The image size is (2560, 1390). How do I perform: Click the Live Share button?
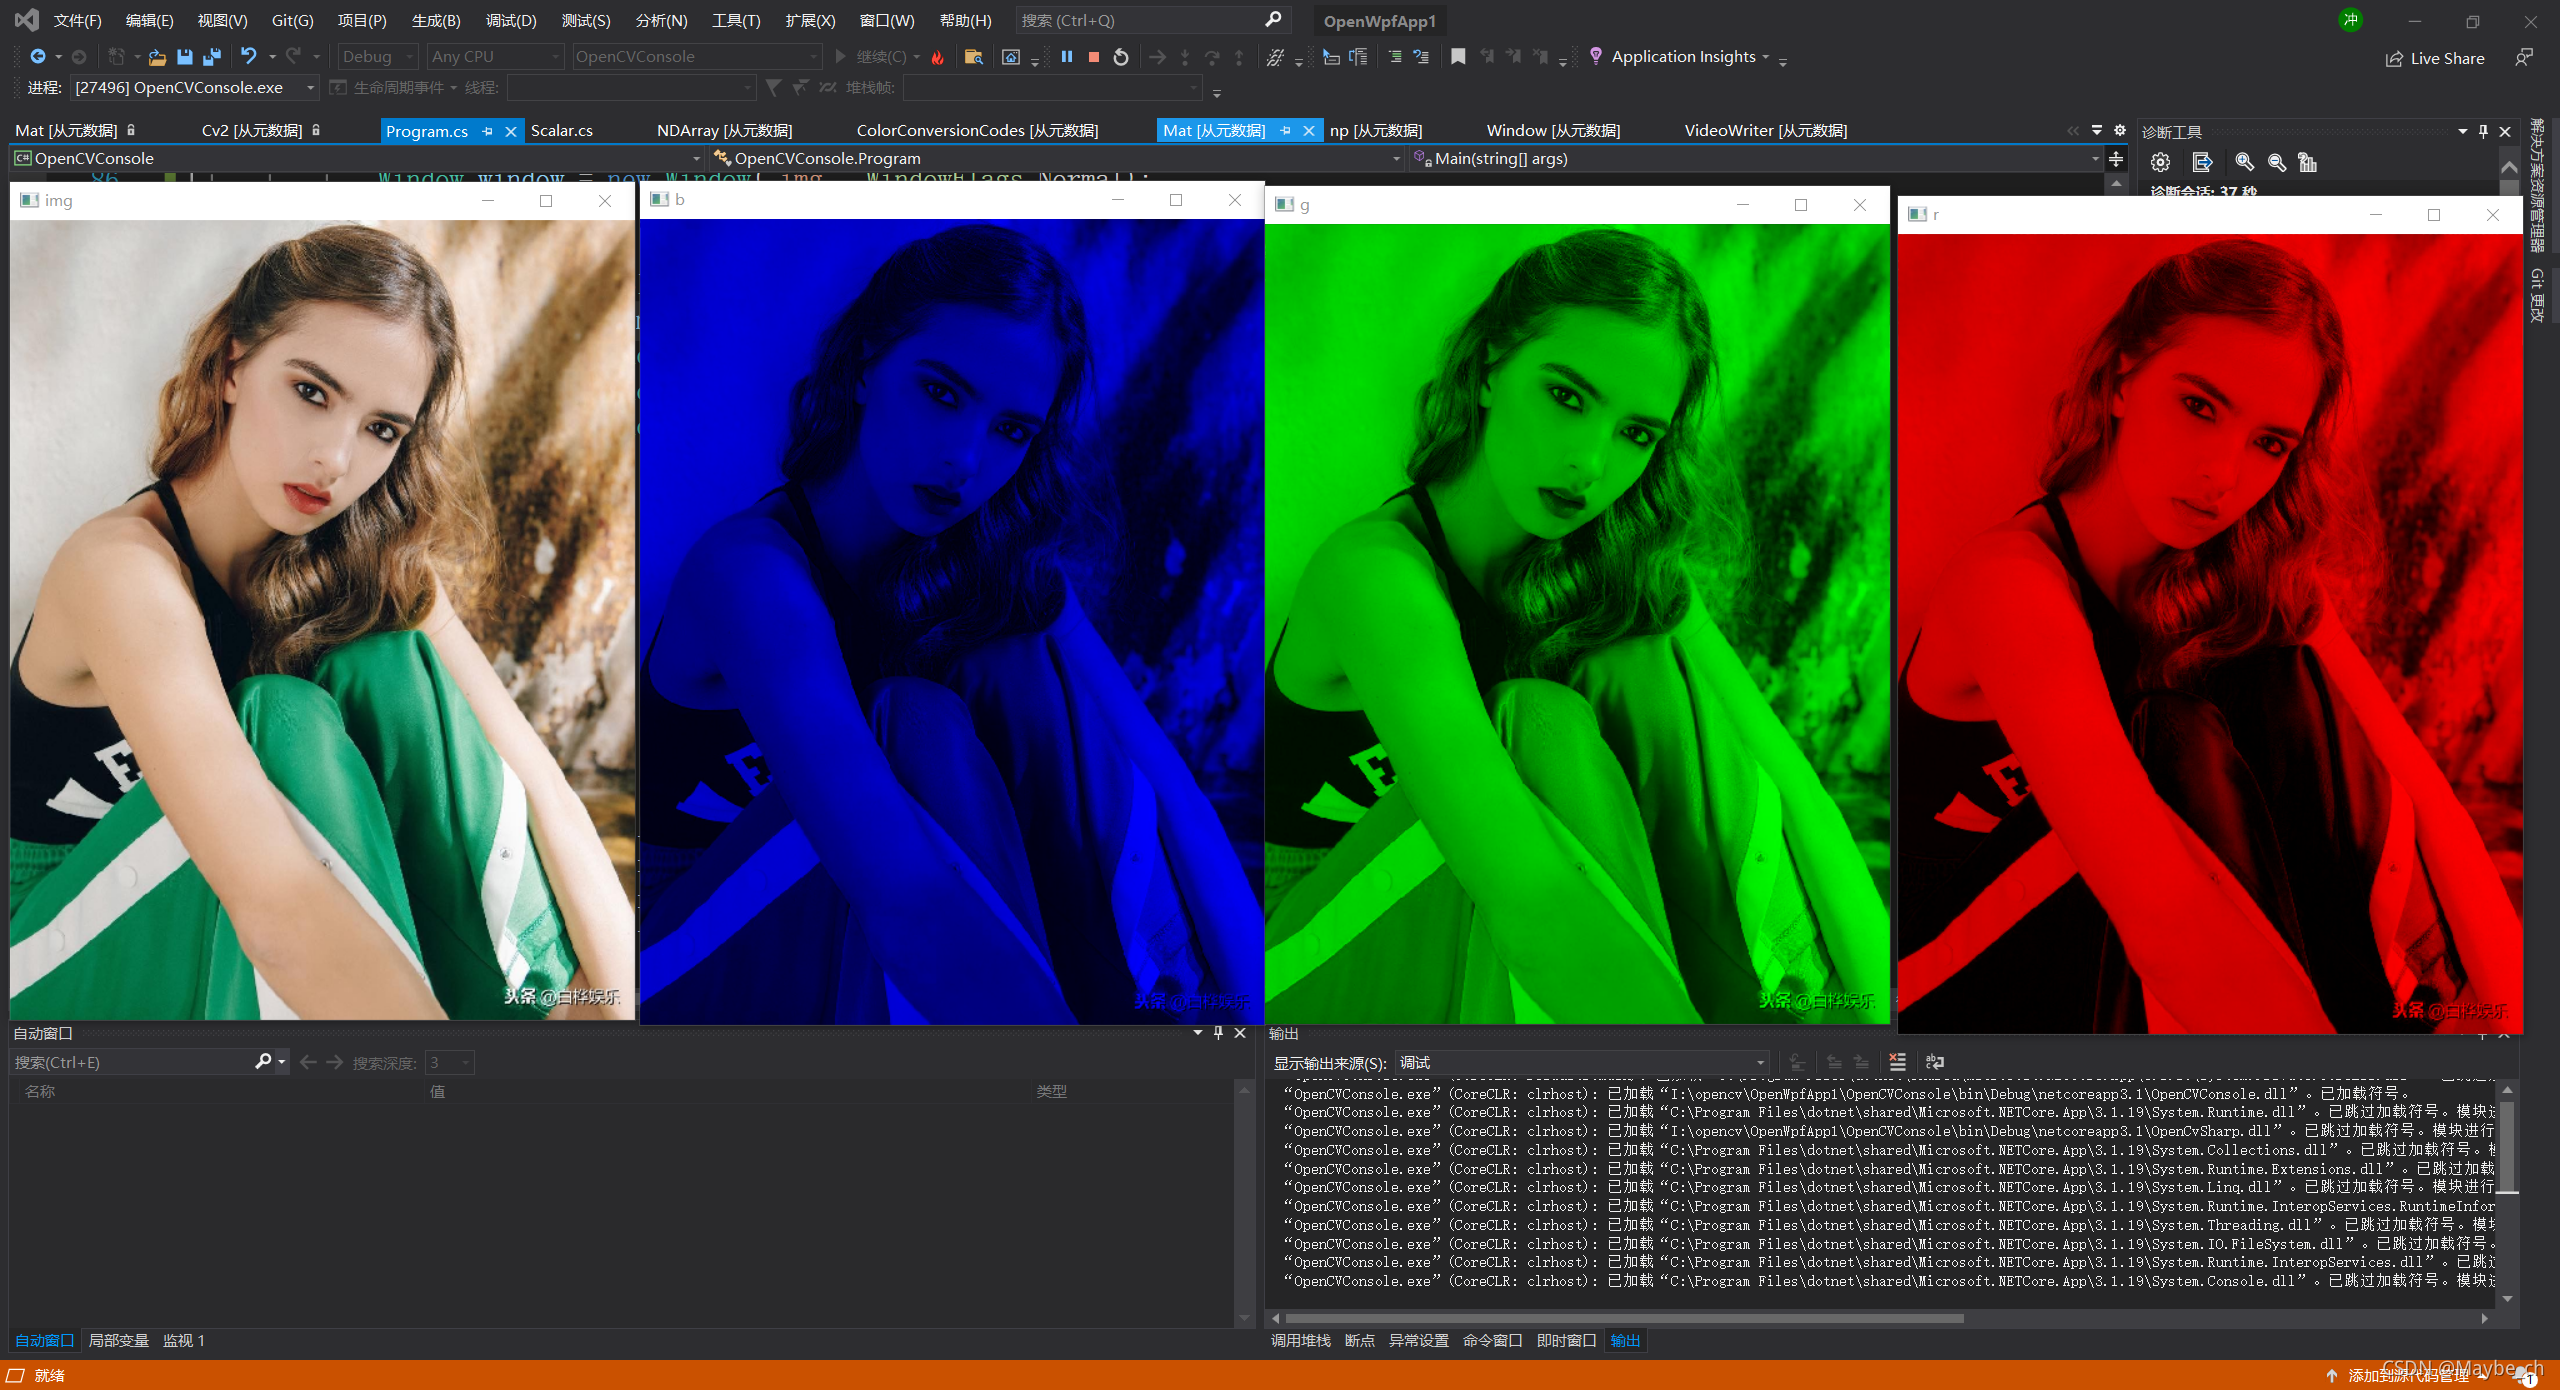pyautogui.click(x=2435, y=58)
